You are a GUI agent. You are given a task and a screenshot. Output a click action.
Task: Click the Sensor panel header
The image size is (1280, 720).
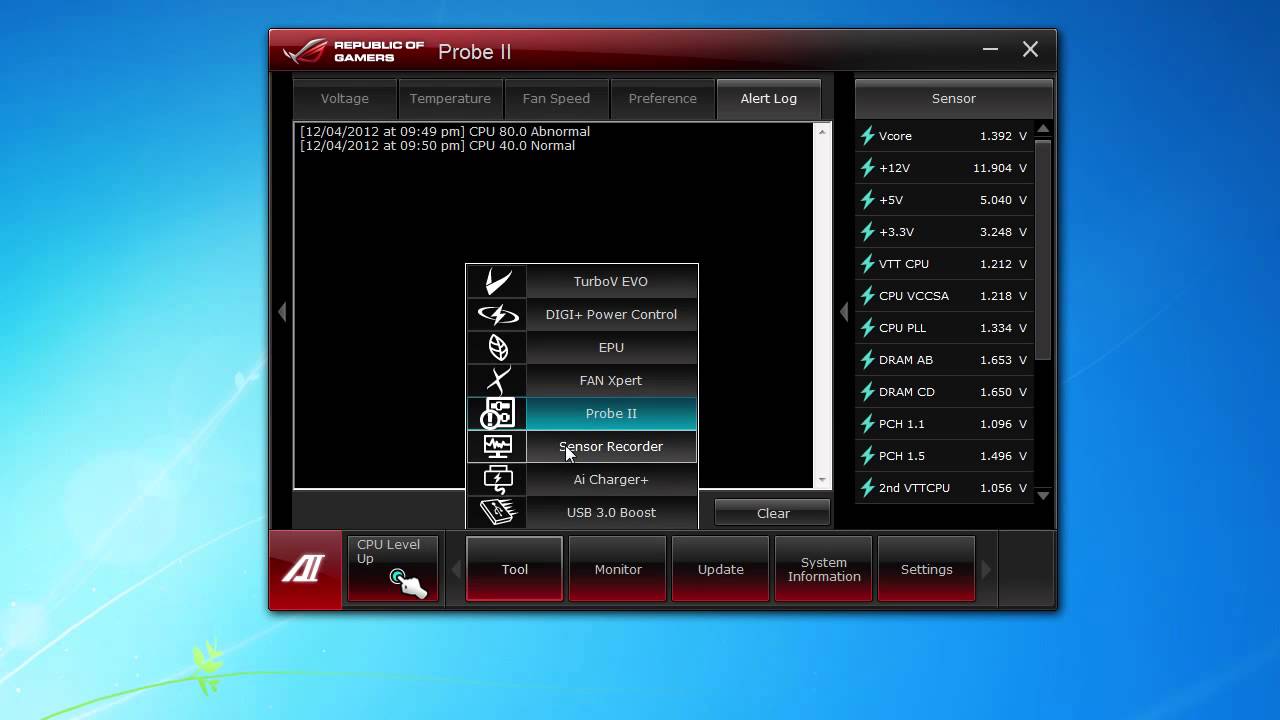pos(954,99)
